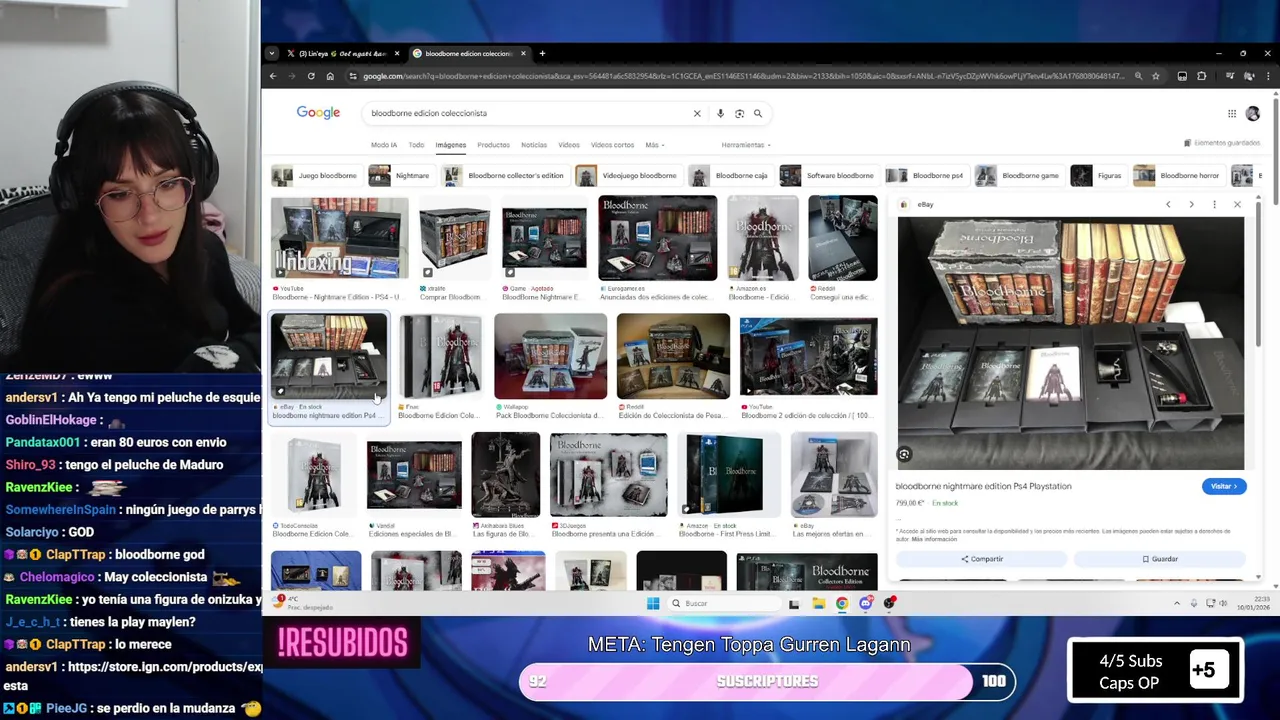Search preview image with the lens icon

coord(904,454)
